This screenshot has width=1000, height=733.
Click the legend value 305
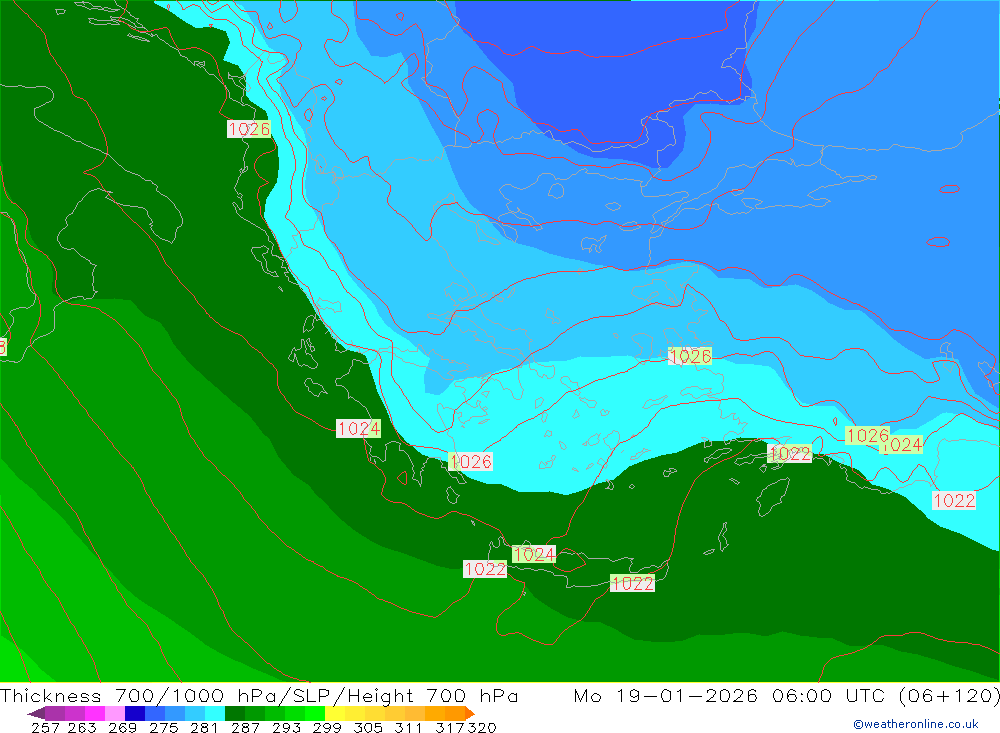(x=367, y=727)
